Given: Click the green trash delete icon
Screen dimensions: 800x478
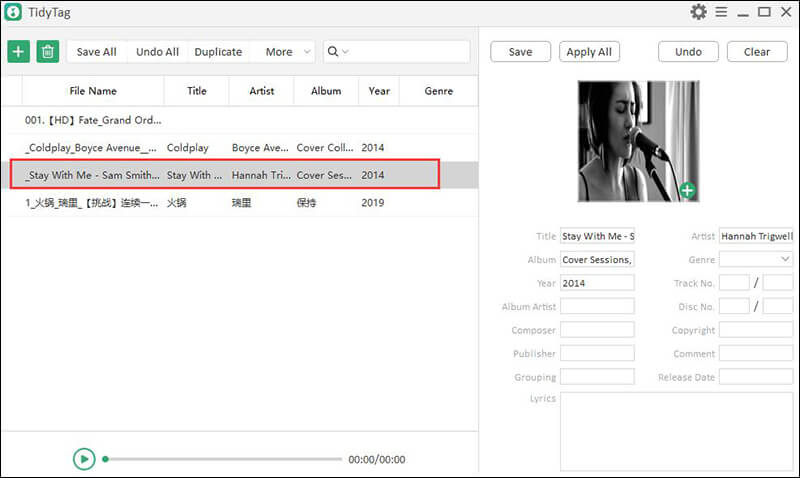Looking at the screenshot, I should coord(47,52).
